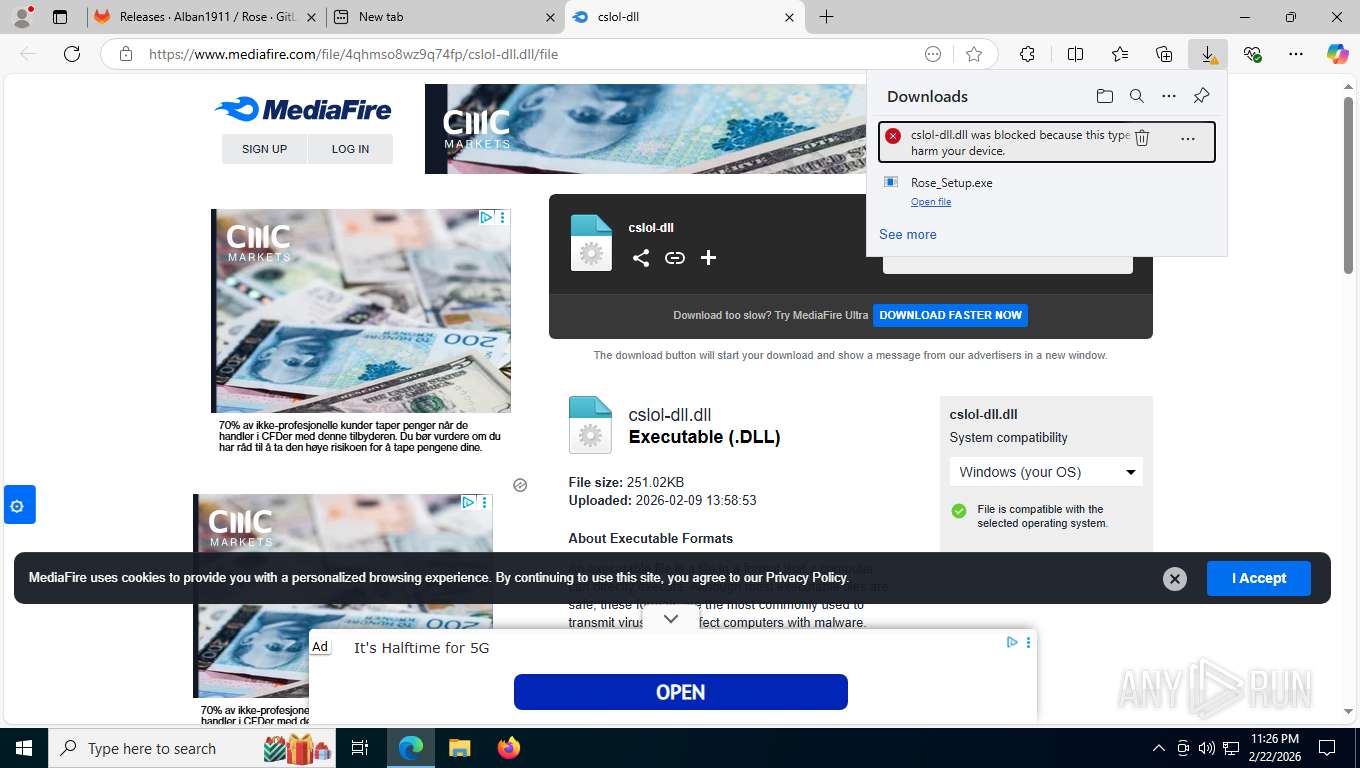
Task: Add cslol-dll to account plus icon
Action: click(708, 258)
